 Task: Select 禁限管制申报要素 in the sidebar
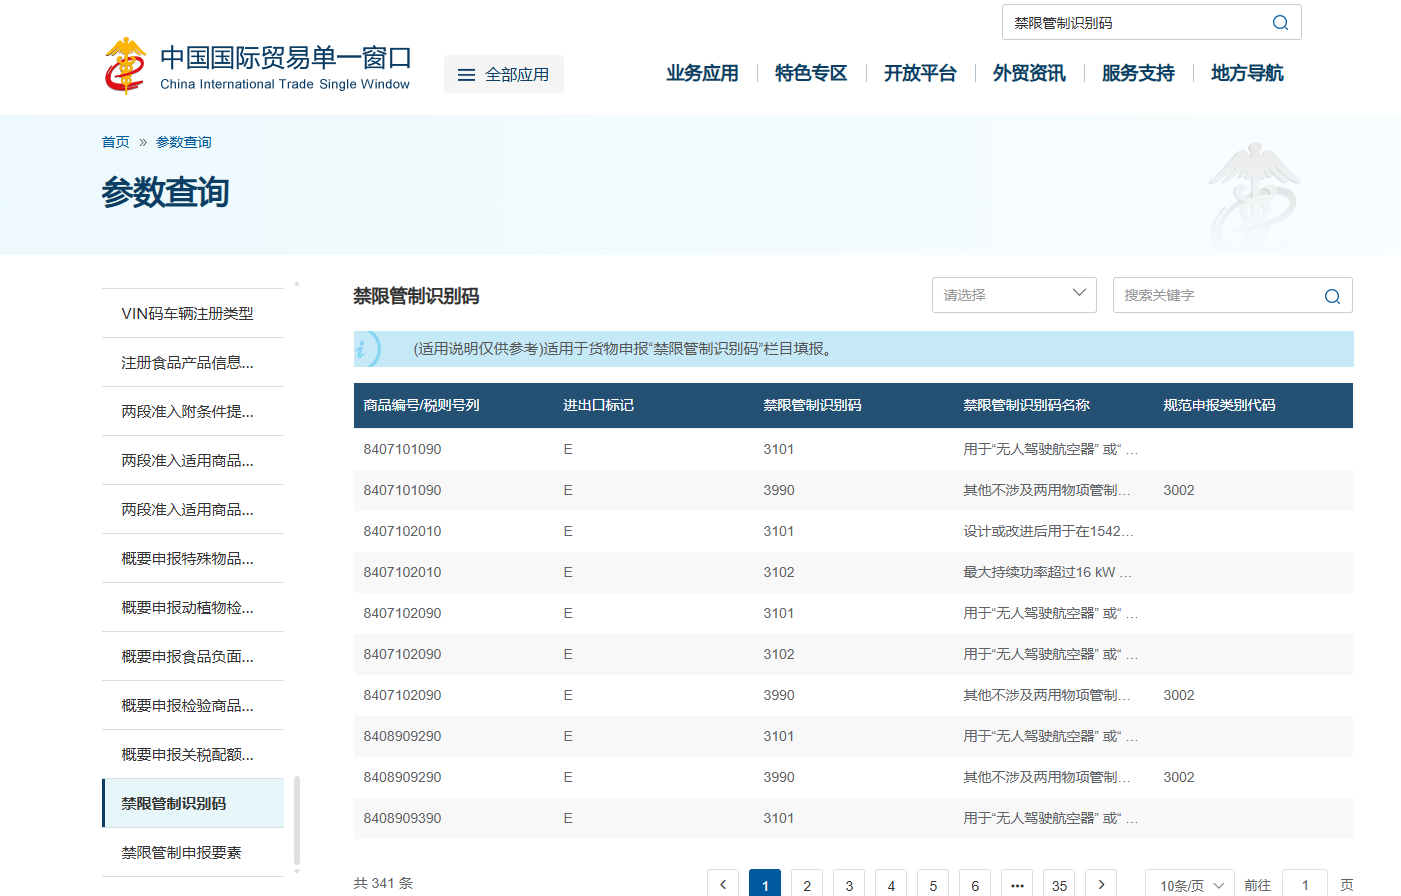pyautogui.click(x=193, y=852)
